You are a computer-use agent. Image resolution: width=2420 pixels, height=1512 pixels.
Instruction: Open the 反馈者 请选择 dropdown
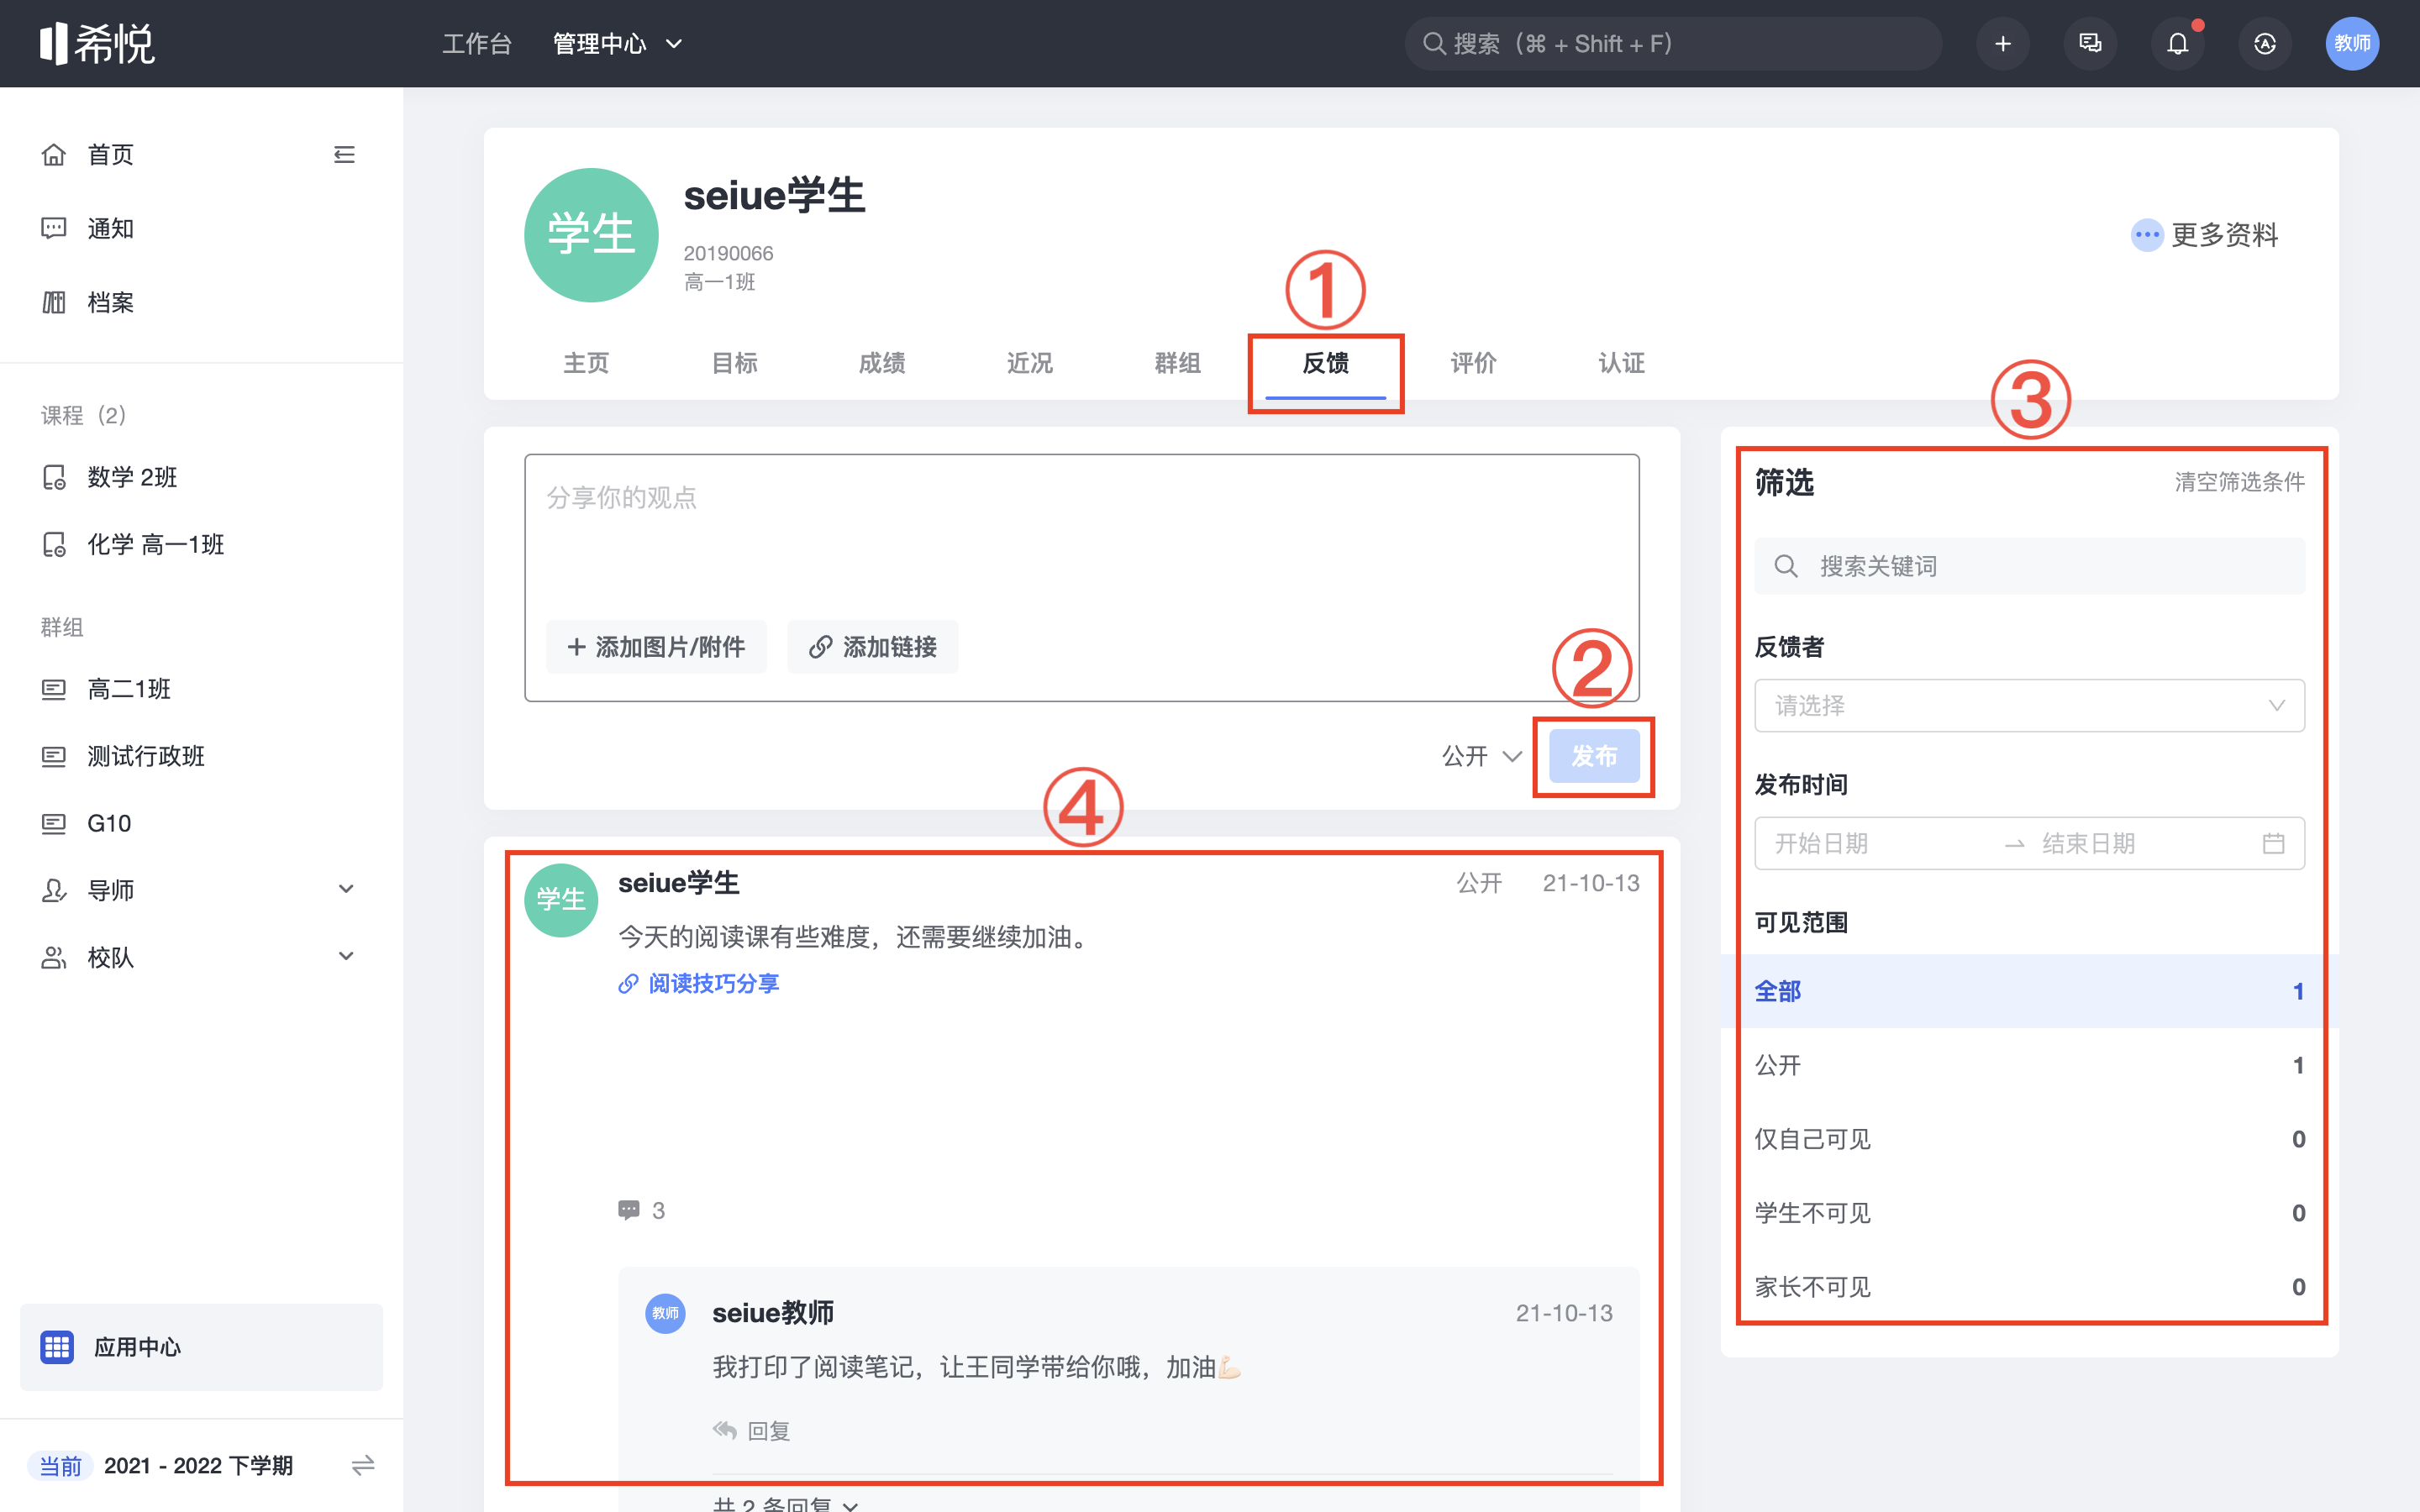(2029, 706)
